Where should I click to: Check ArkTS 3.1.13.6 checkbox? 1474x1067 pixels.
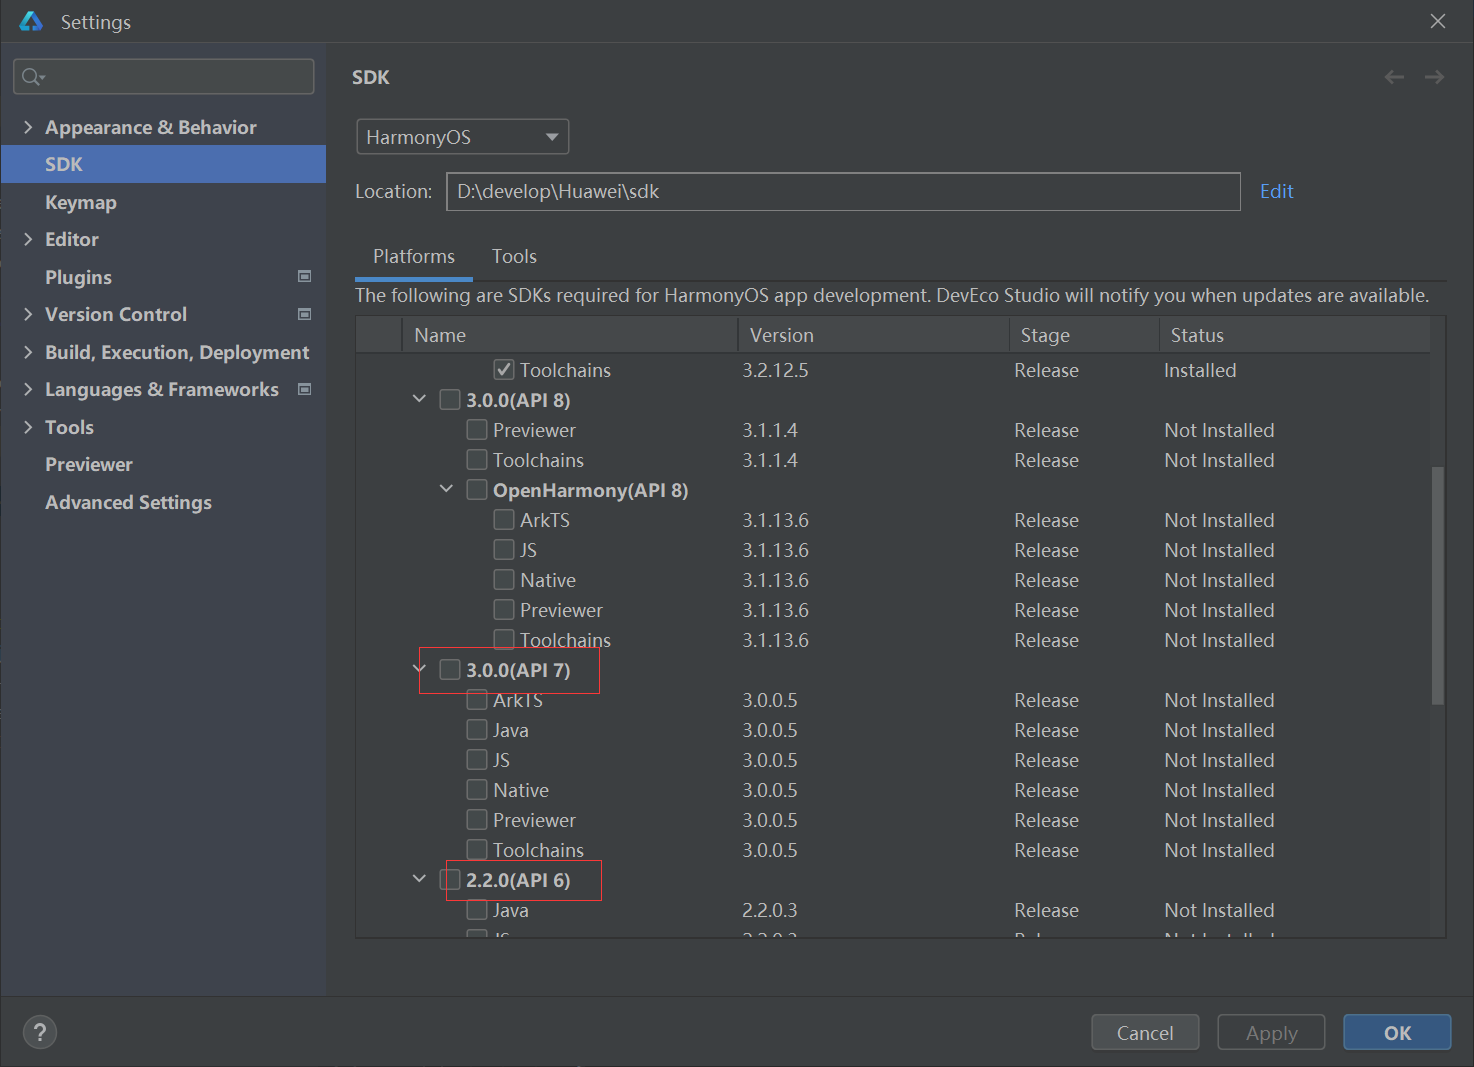(504, 520)
